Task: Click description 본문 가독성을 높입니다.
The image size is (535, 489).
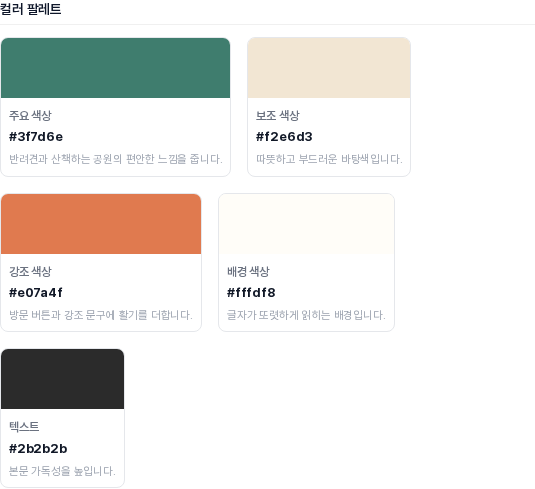Action: click(62, 471)
